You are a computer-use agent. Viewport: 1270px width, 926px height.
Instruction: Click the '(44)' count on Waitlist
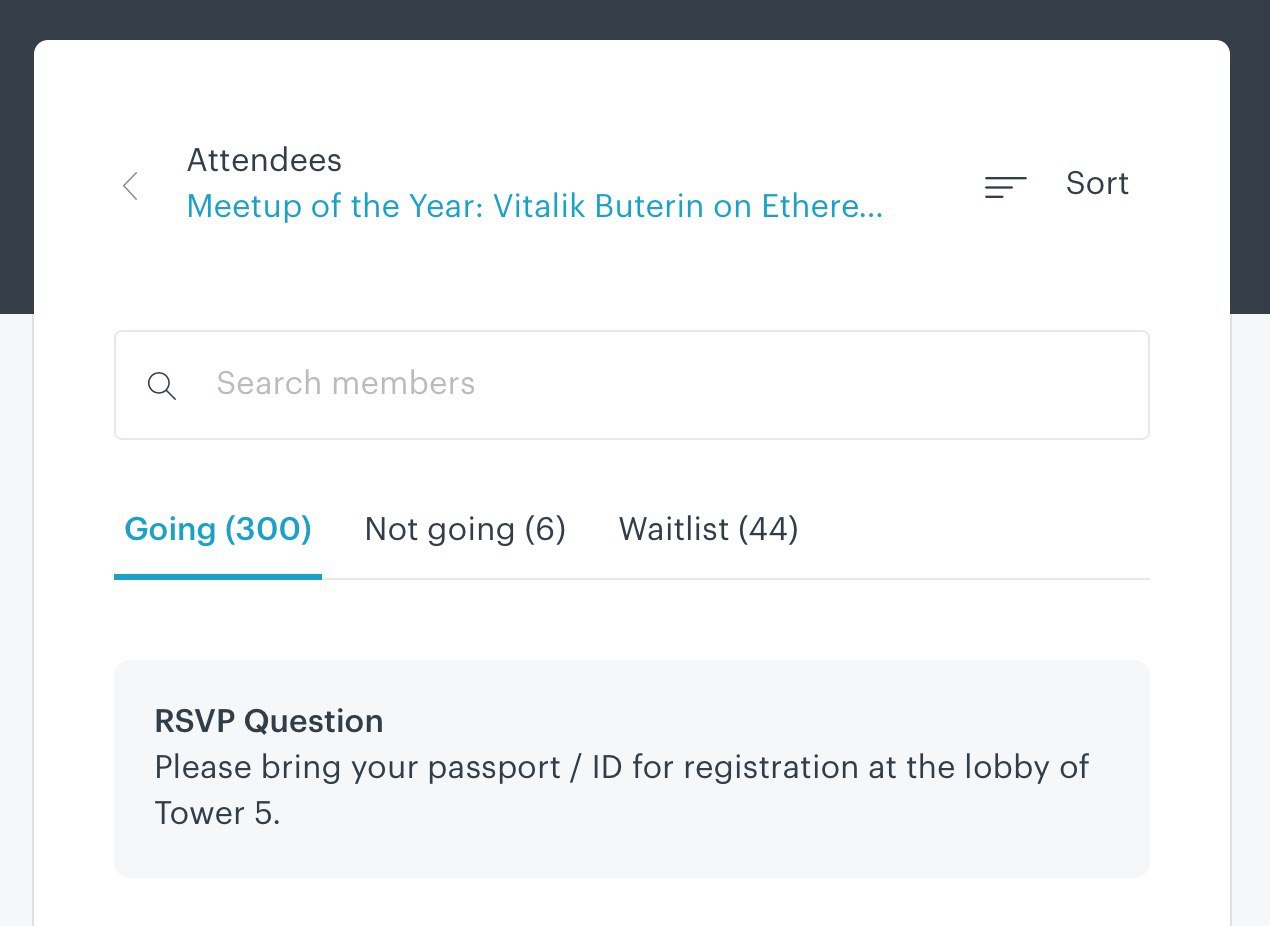coord(768,529)
